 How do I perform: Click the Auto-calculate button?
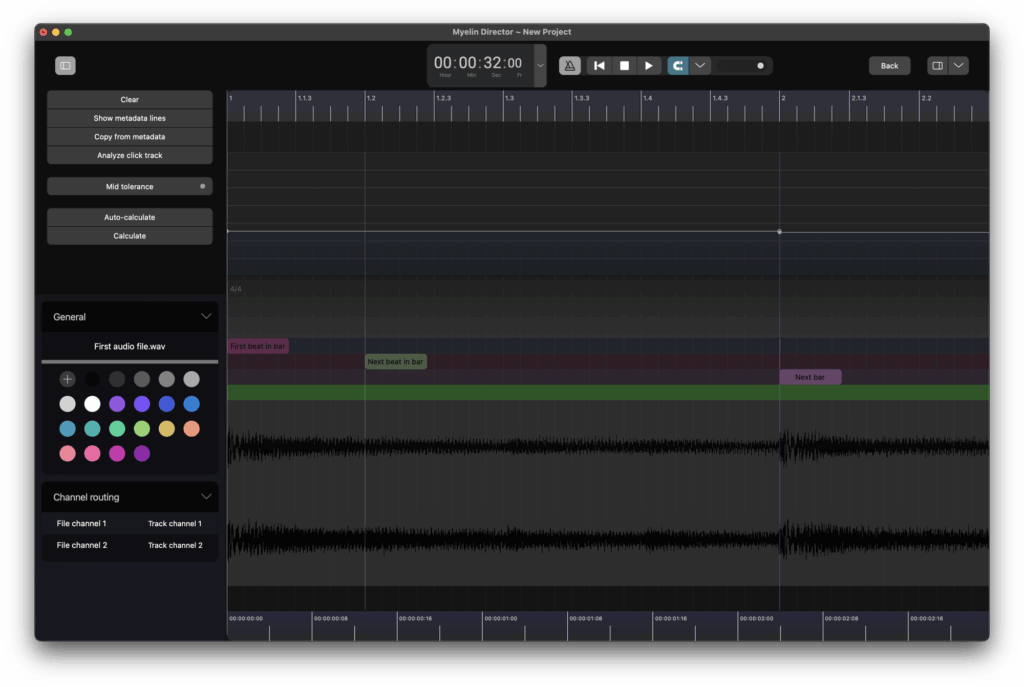130,217
